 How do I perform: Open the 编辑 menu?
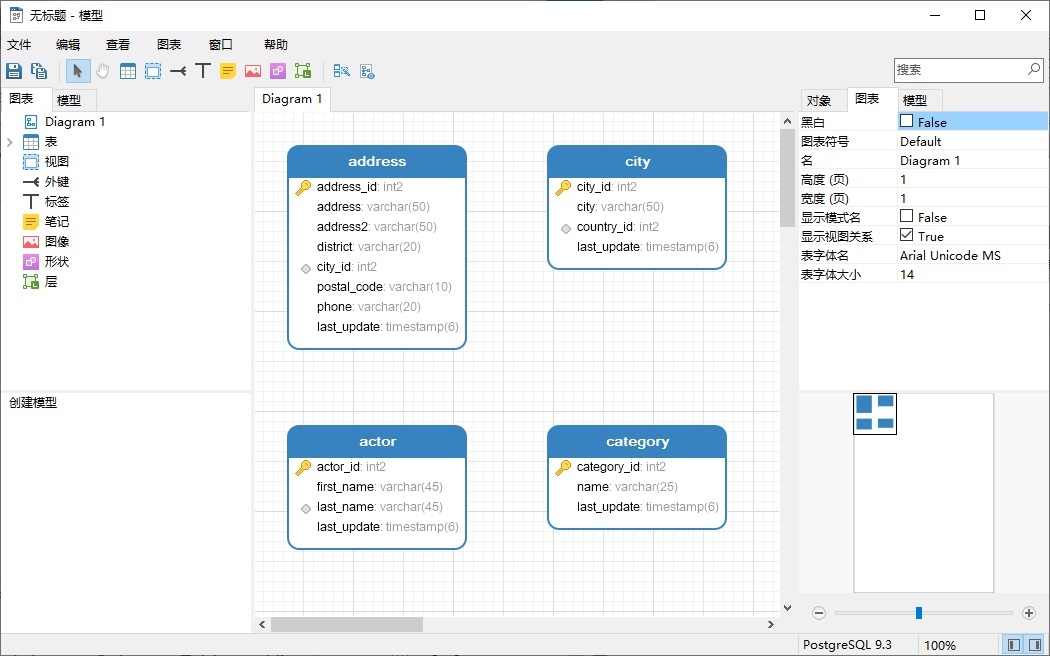click(x=68, y=44)
